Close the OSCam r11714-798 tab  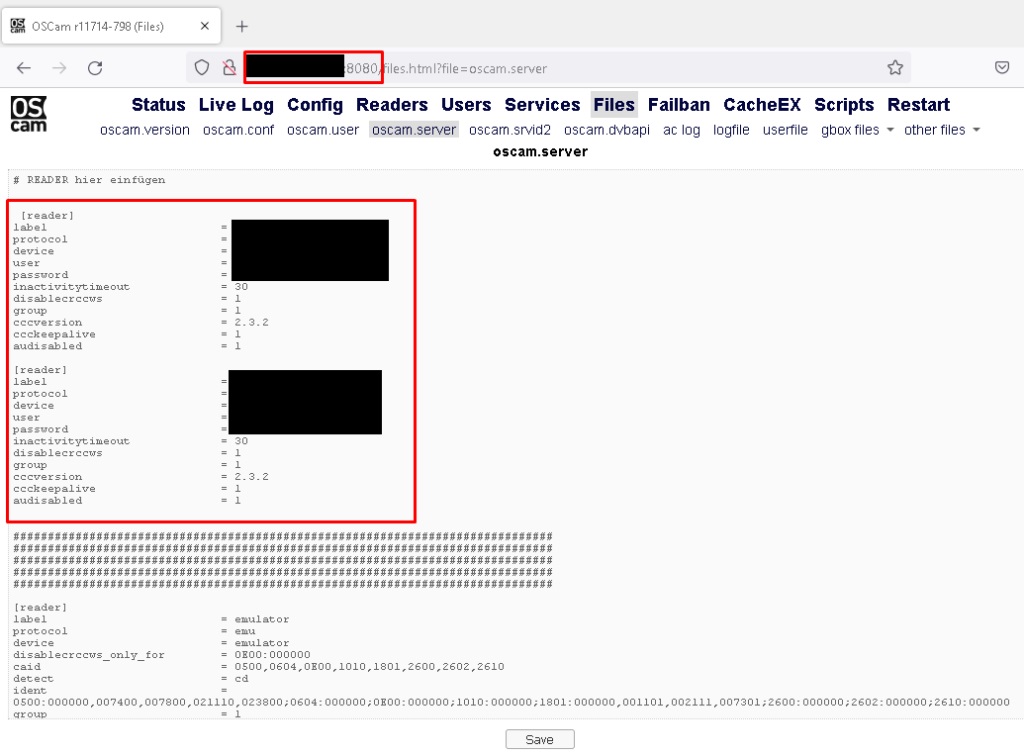(x=204, y=26)
